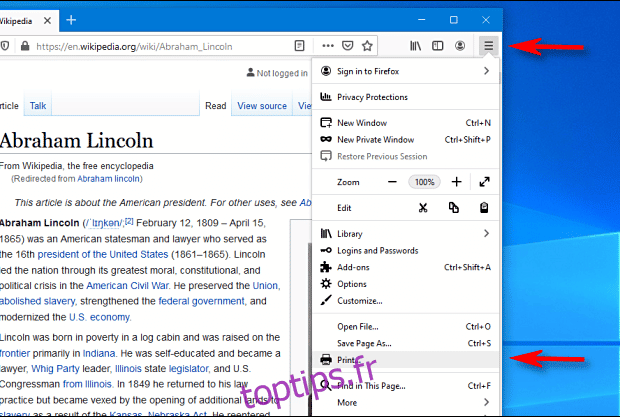
Task: Open president of the United States link
Action: [103, 254]
